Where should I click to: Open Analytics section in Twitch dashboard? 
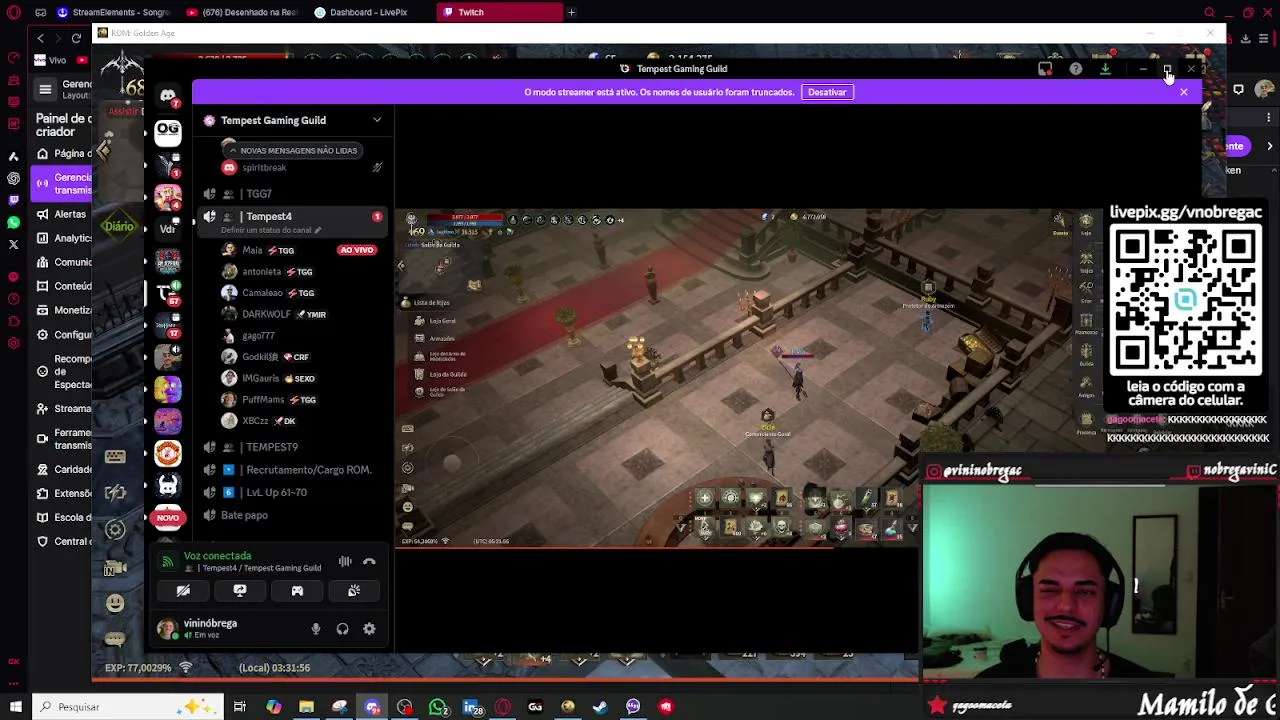[x=63, y=238]
